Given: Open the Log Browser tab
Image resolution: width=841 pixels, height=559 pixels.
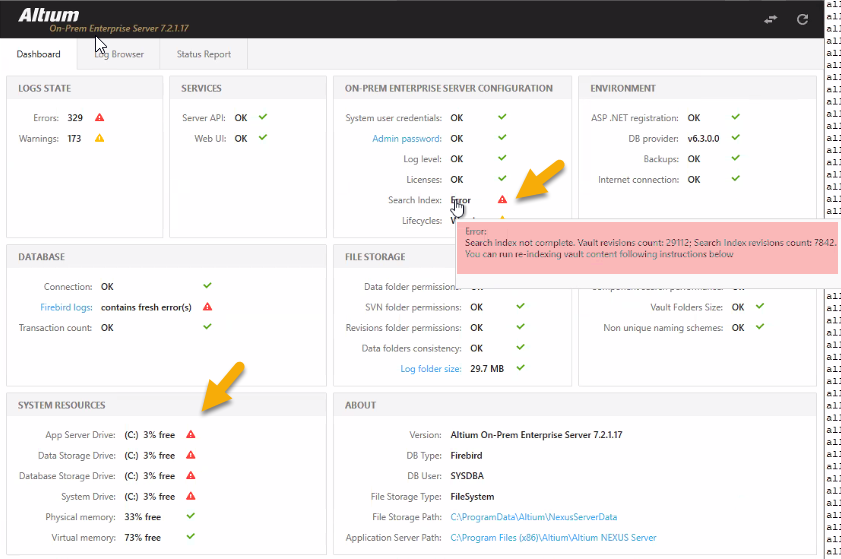Looking at the screenshot, I should tap(119, 54).
